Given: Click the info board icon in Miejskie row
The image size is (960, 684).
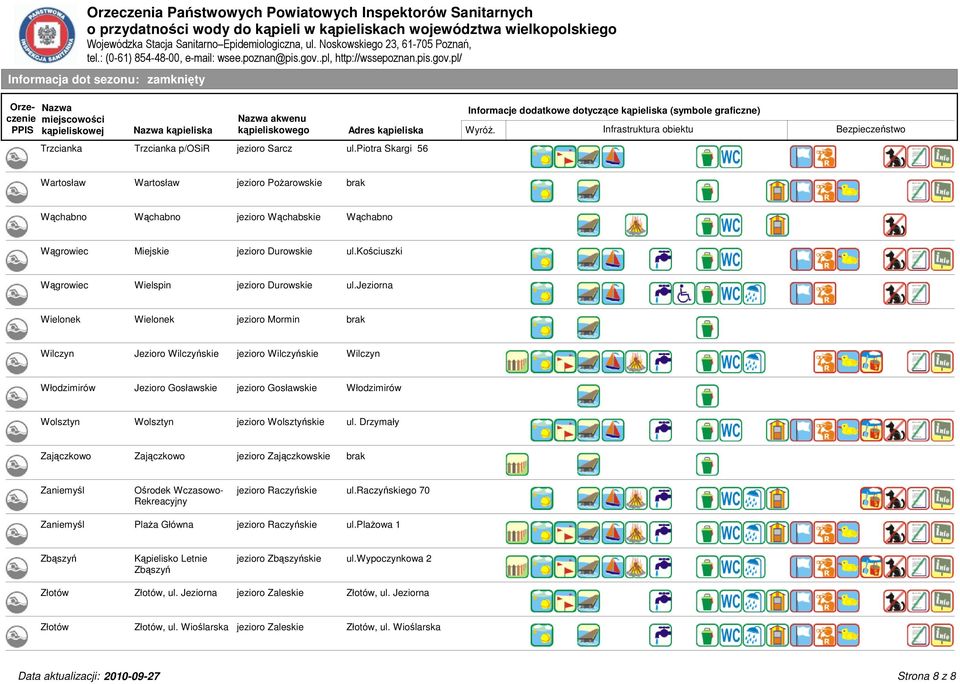Looking at the screenshot, I should pos(942,260).
